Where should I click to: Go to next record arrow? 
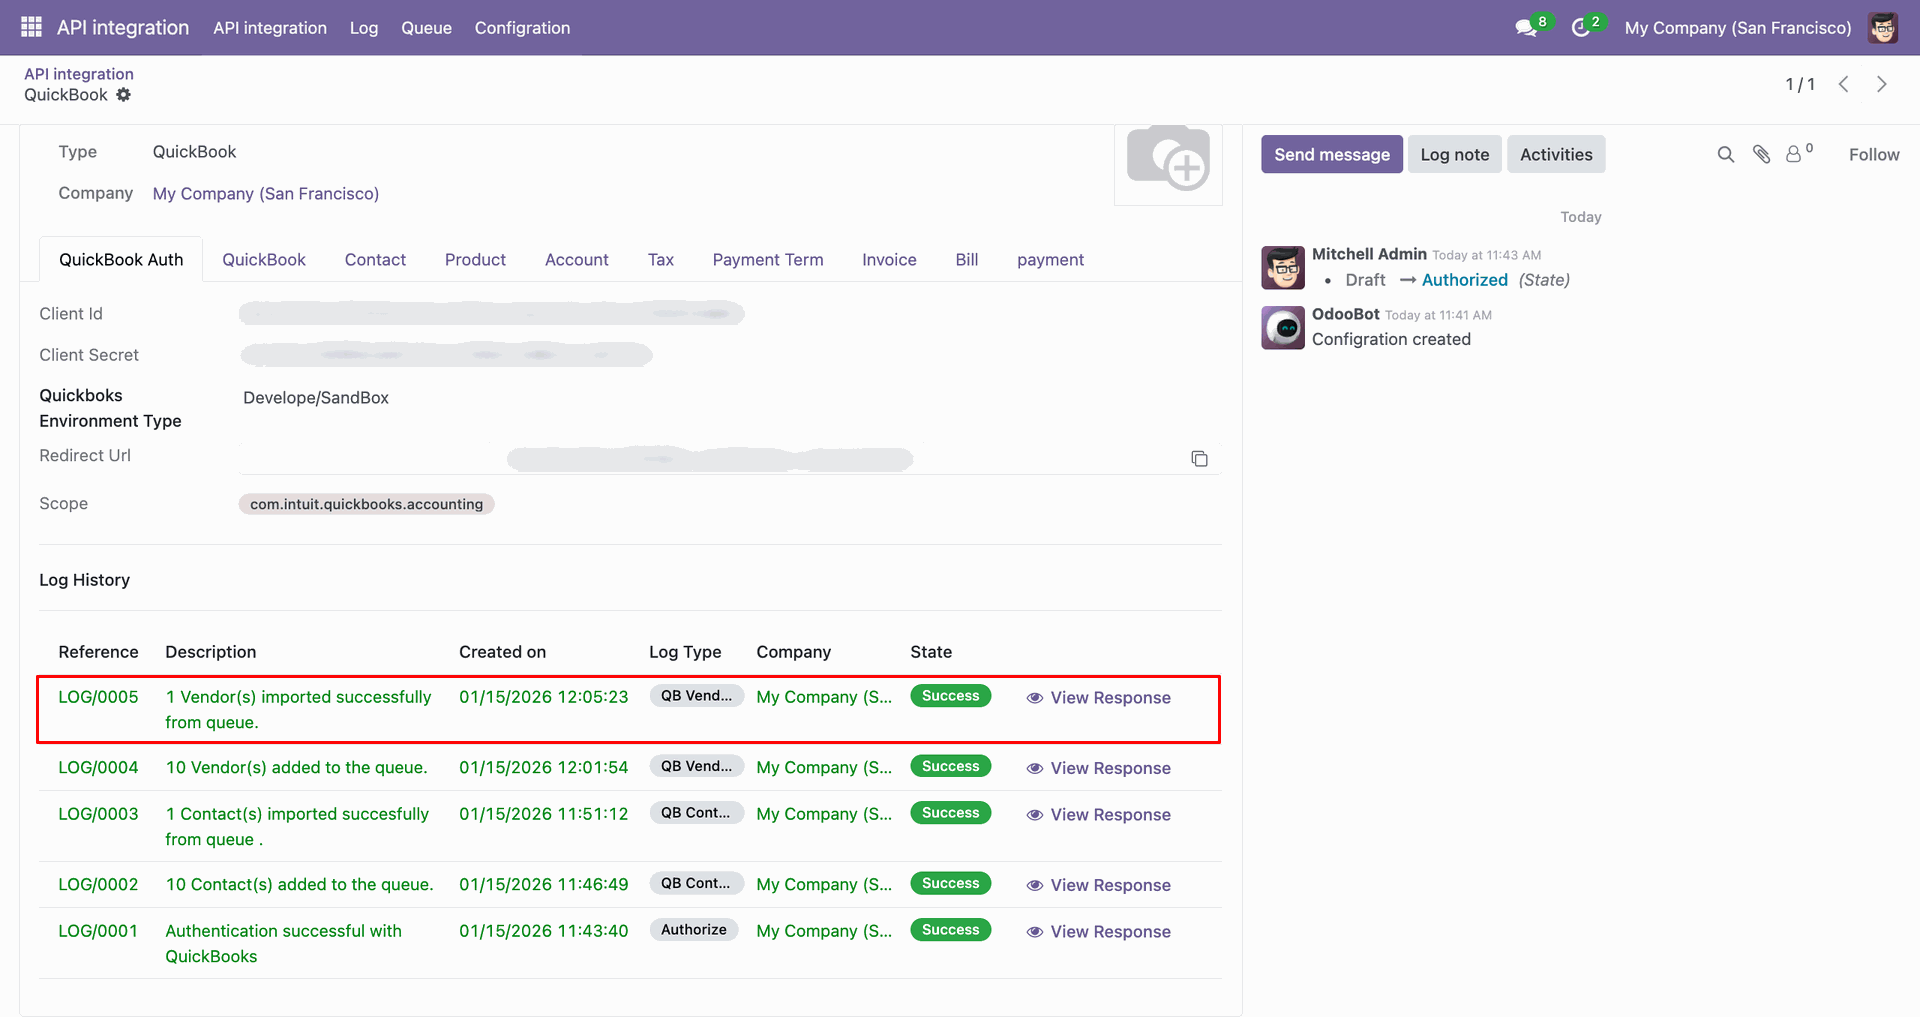pos(1881,84)
